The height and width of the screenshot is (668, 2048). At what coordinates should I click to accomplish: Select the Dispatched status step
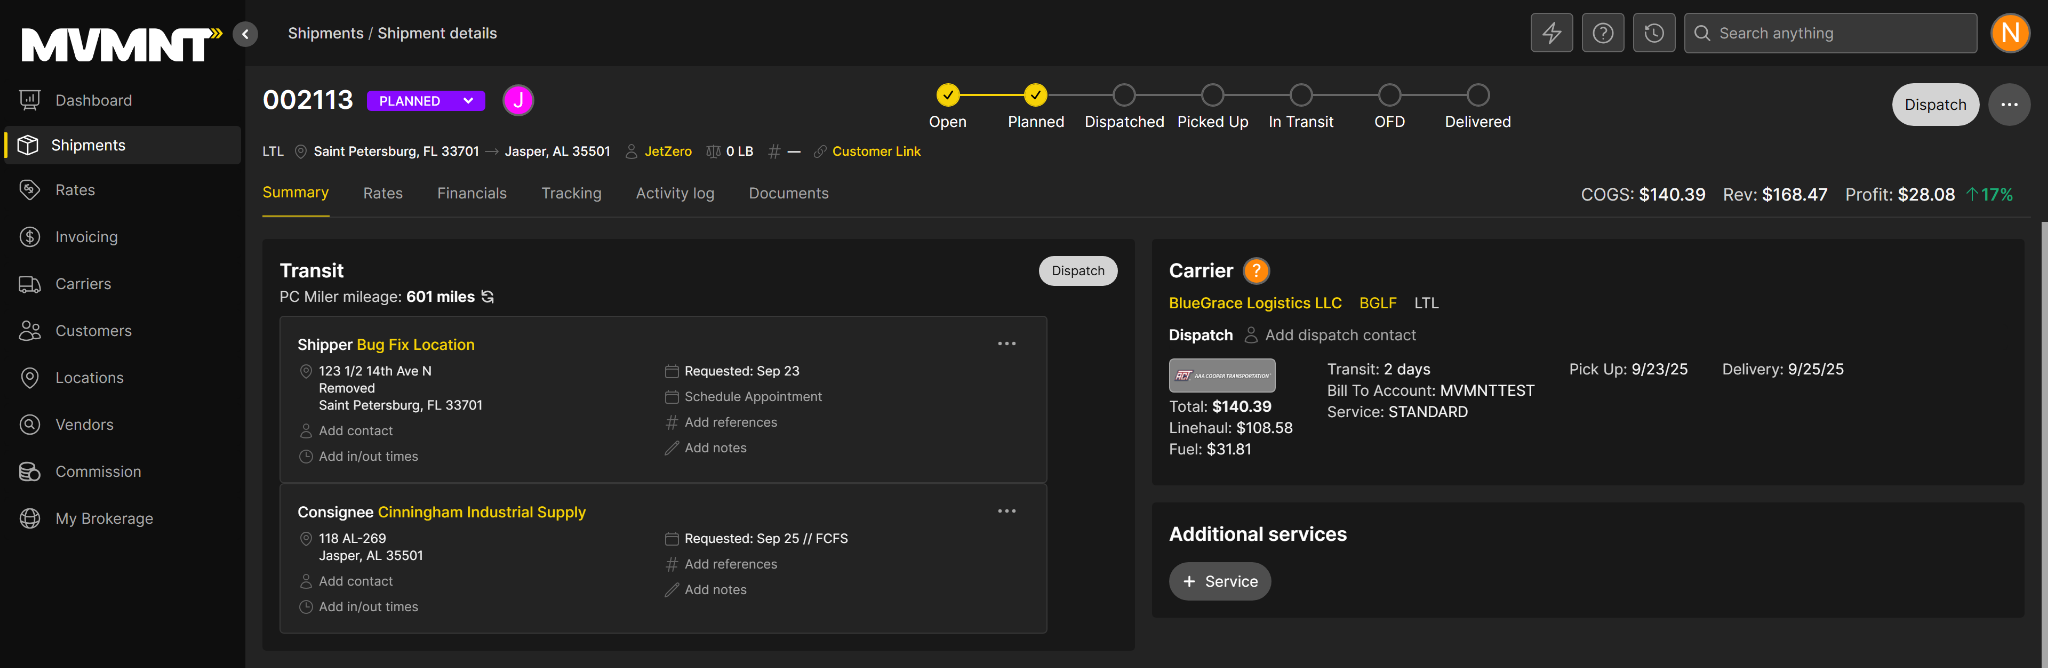click(x=1124, y=95)
